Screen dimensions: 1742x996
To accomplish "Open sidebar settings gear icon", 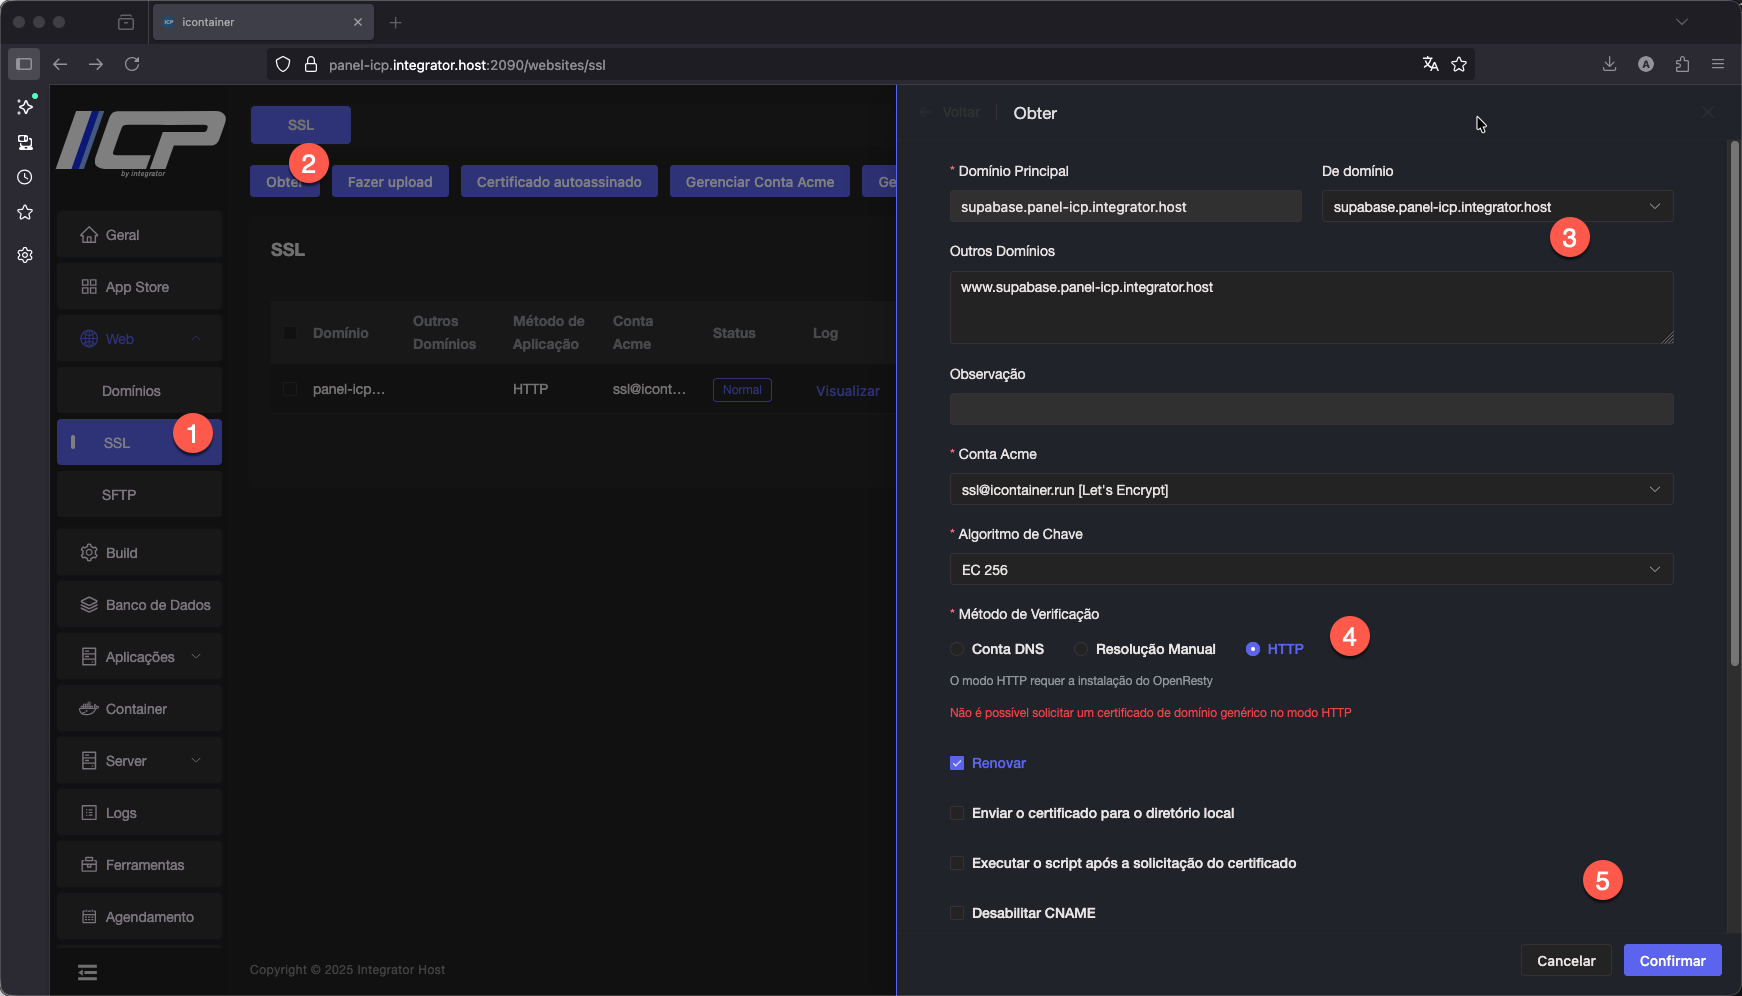I will click(x=25, y=255).
